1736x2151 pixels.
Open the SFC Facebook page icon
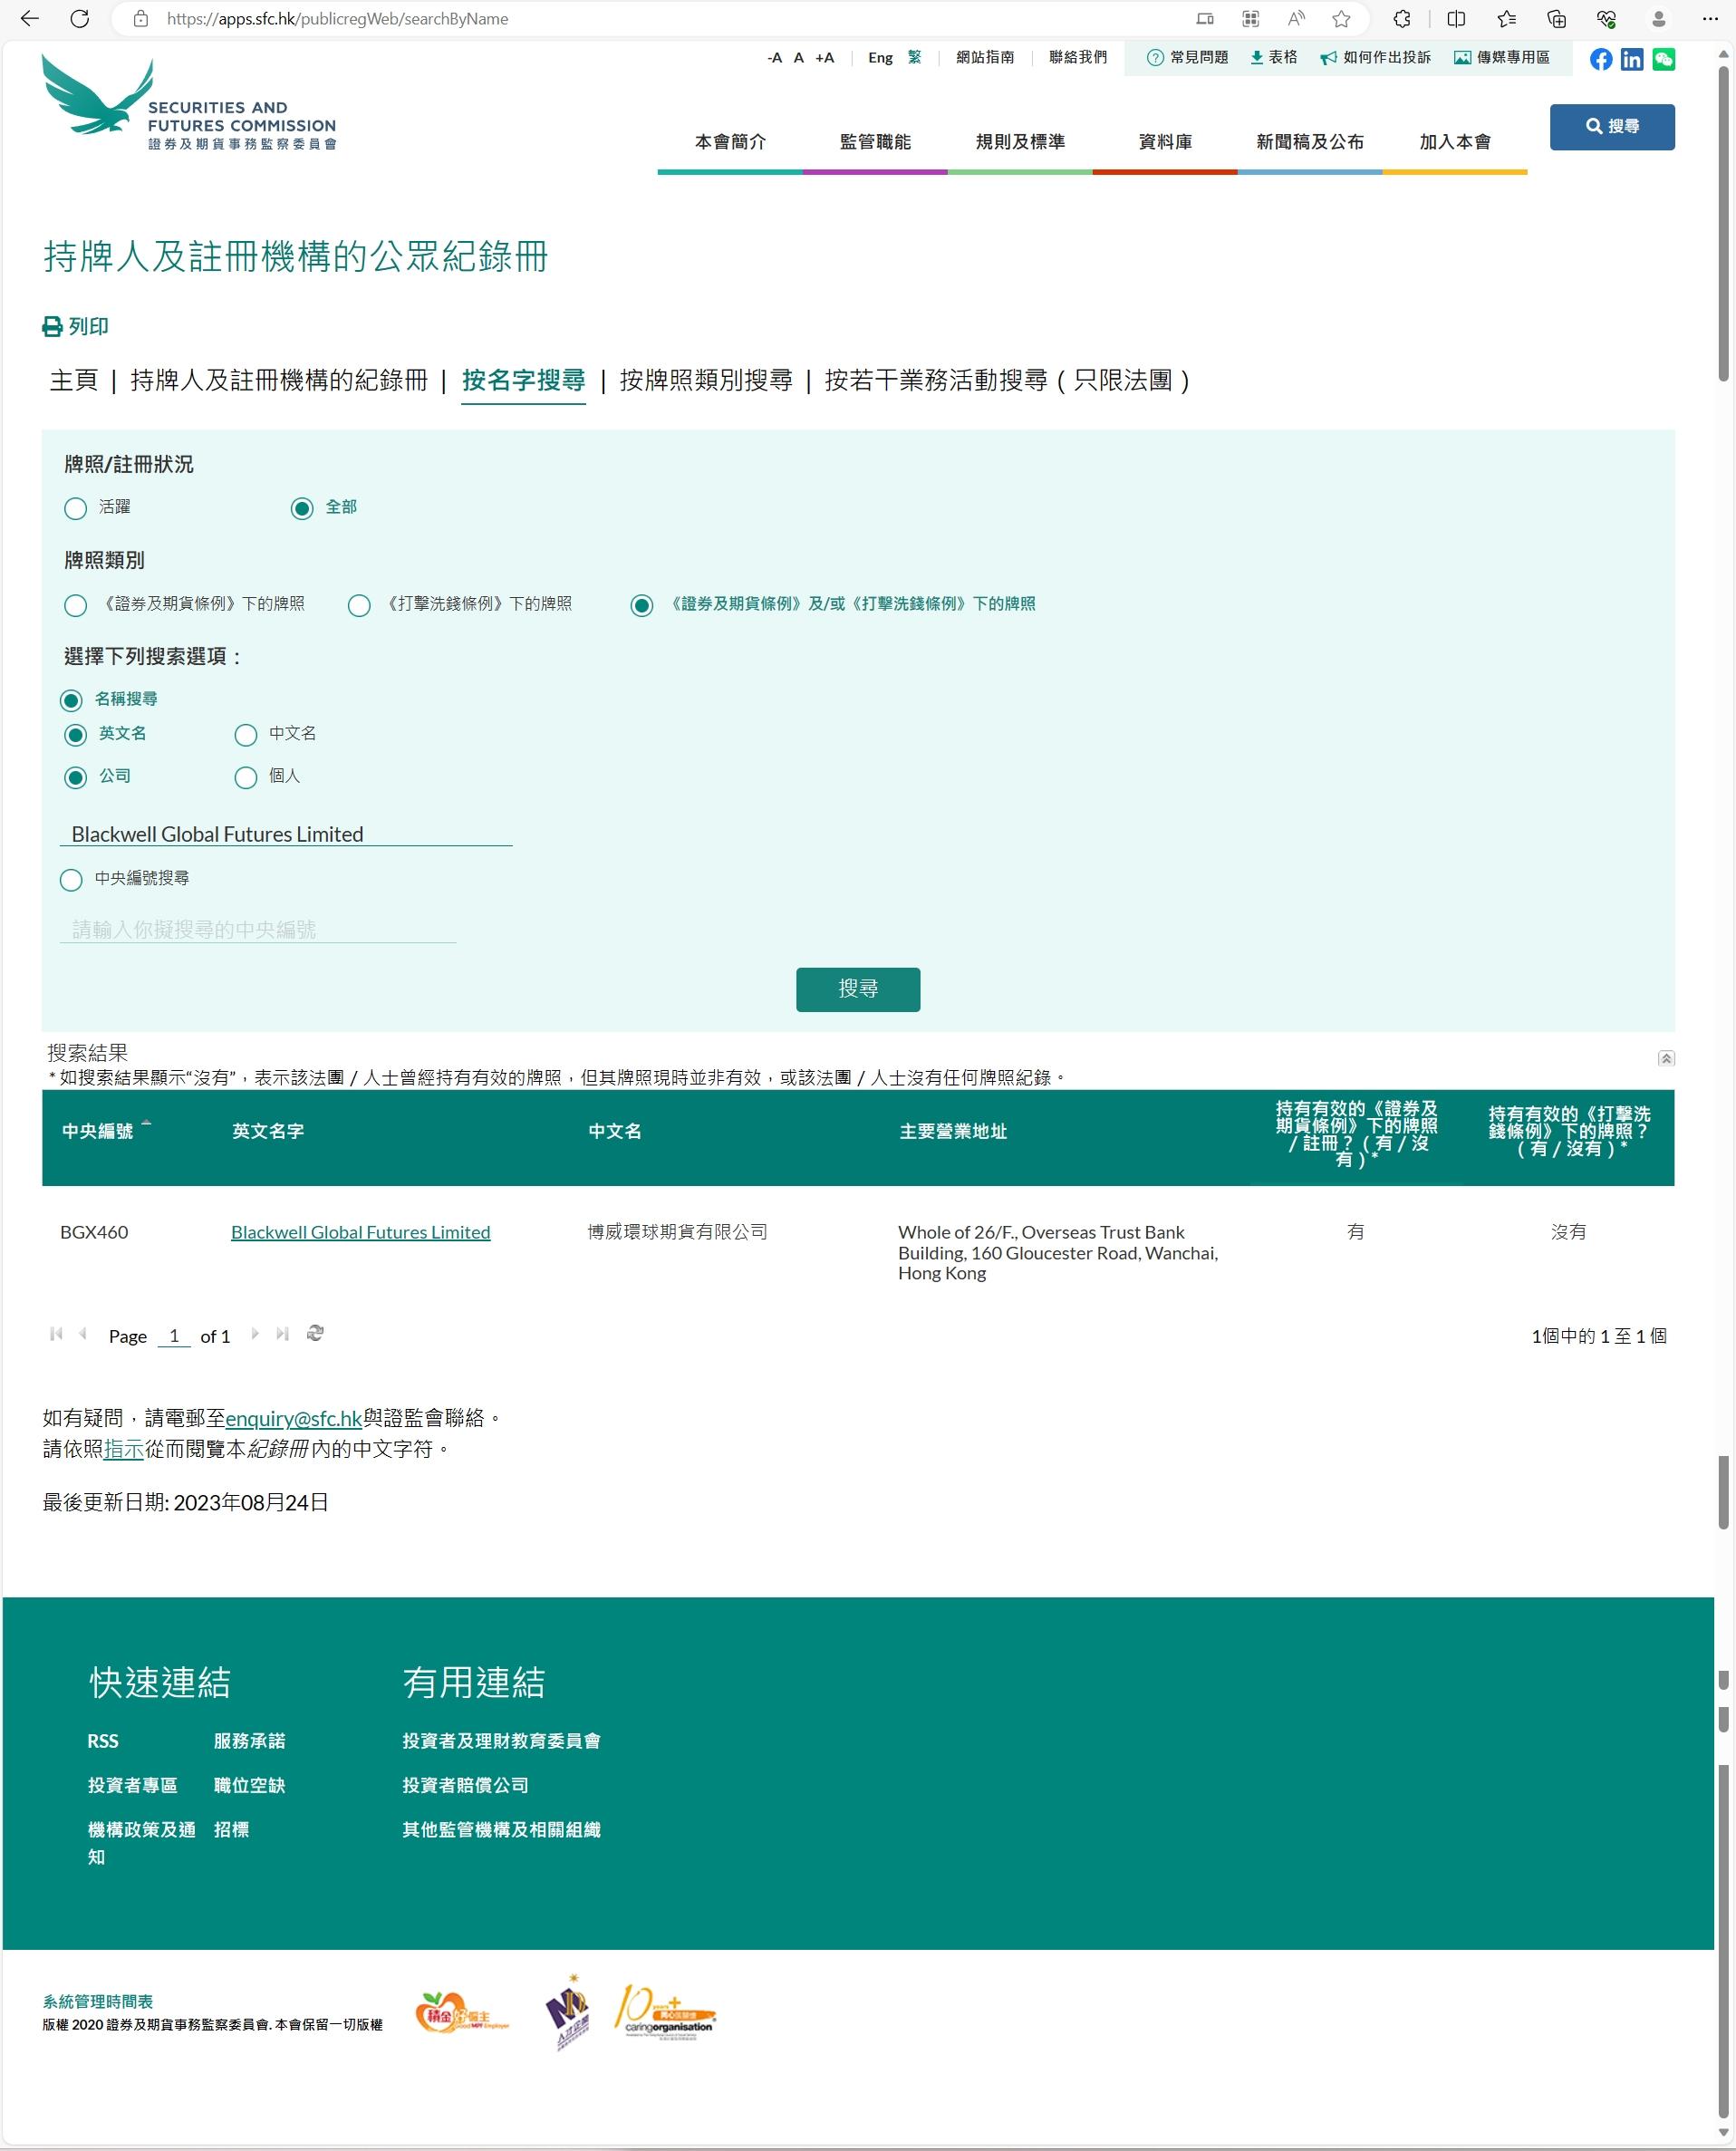click(x=1601, y=59)
